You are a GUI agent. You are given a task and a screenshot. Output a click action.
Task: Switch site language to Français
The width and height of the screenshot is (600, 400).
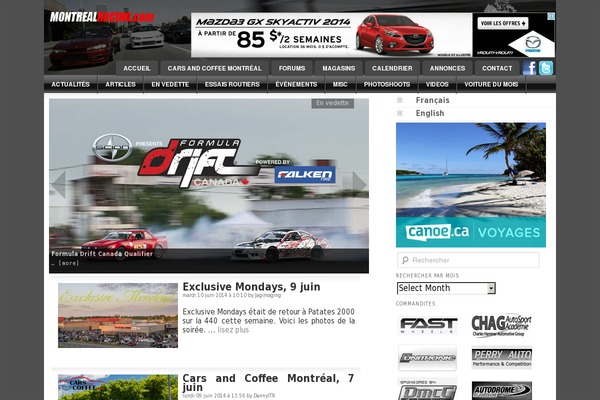pos(432,100)
